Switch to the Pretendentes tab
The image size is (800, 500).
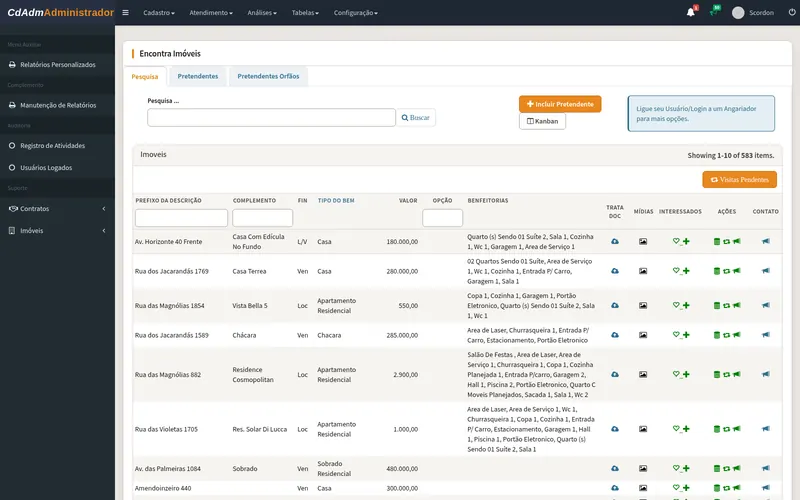197,77
